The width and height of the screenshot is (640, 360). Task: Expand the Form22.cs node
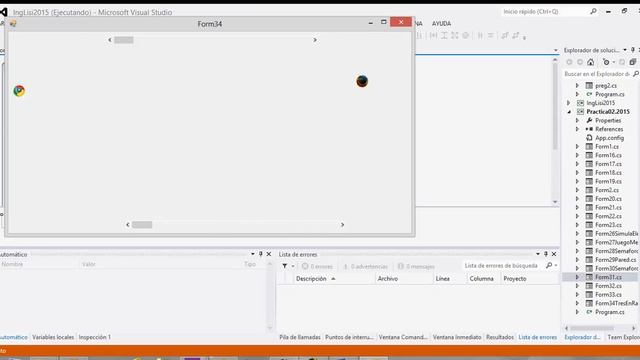click(577, 216)
